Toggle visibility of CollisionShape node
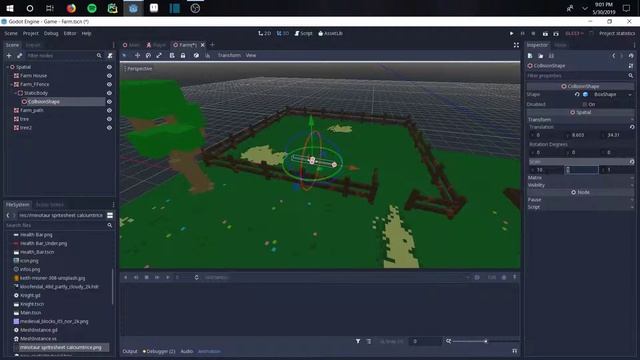 coord(109,102)
